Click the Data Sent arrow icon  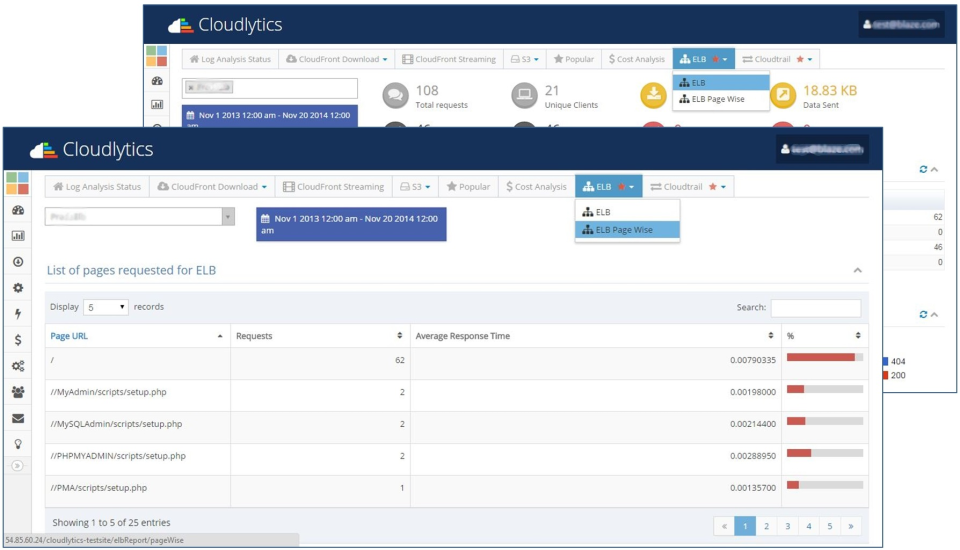783,95
